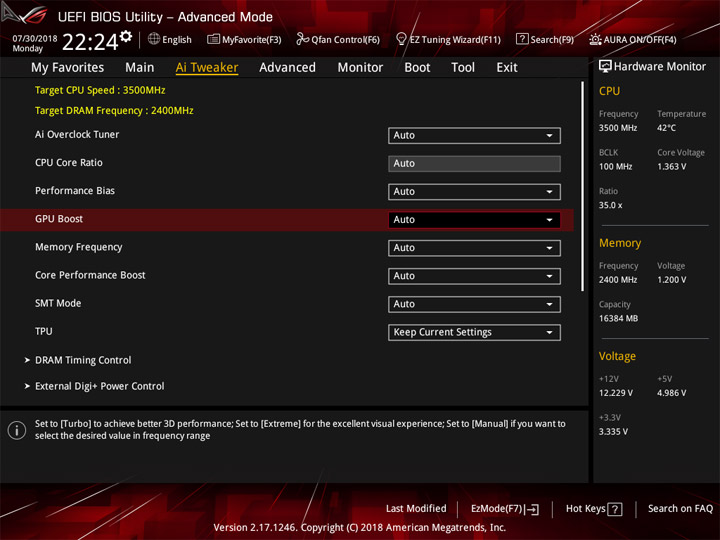This screenshot has height=540, width=720.
Task: Click the memory Capacity value 16384 MB
Action: (618, 318)
